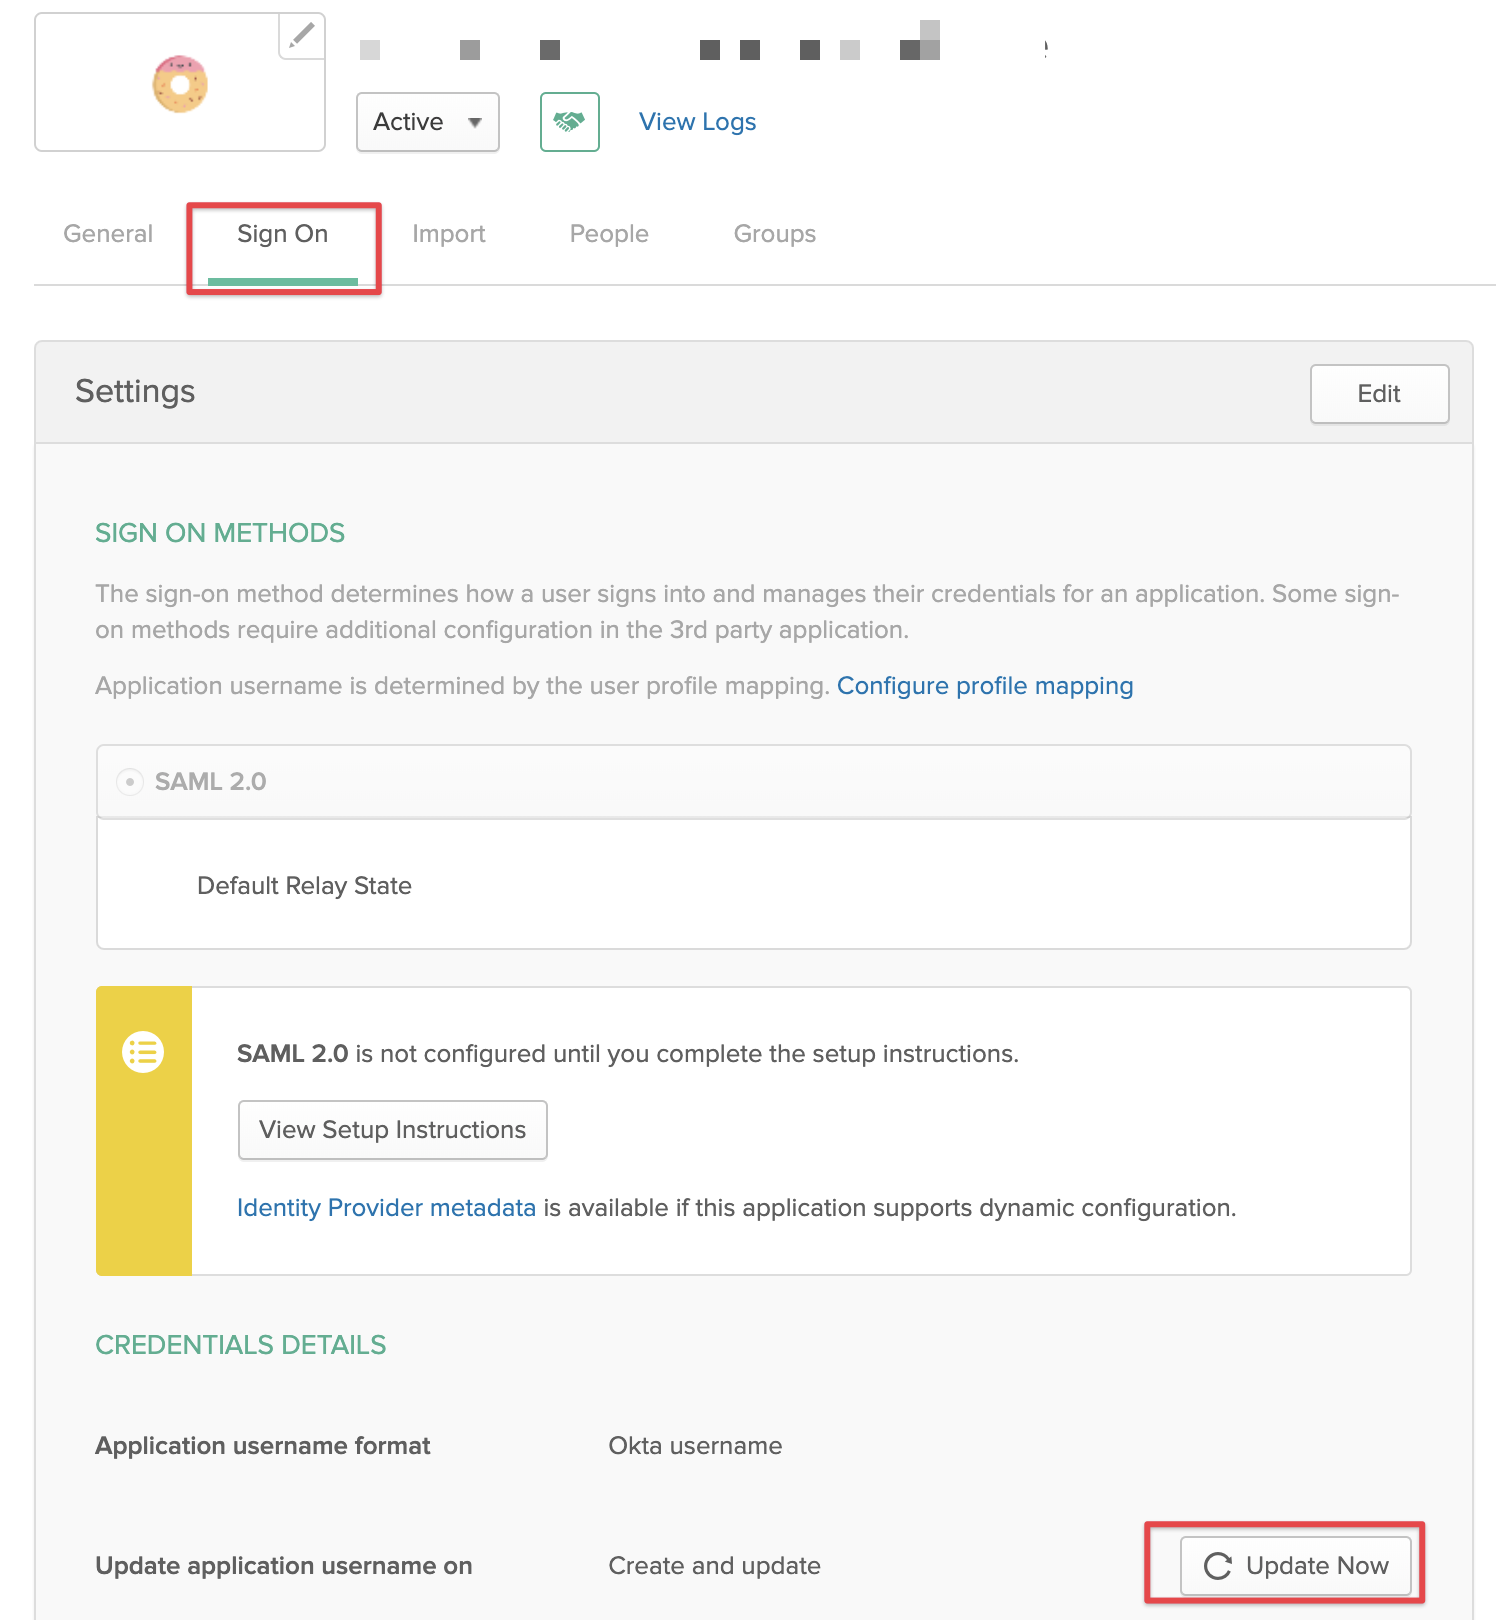This screenshot has width=1496, height=1620.
Task: Click the list icon in the yellow banner
Action: pos(143,1052)
